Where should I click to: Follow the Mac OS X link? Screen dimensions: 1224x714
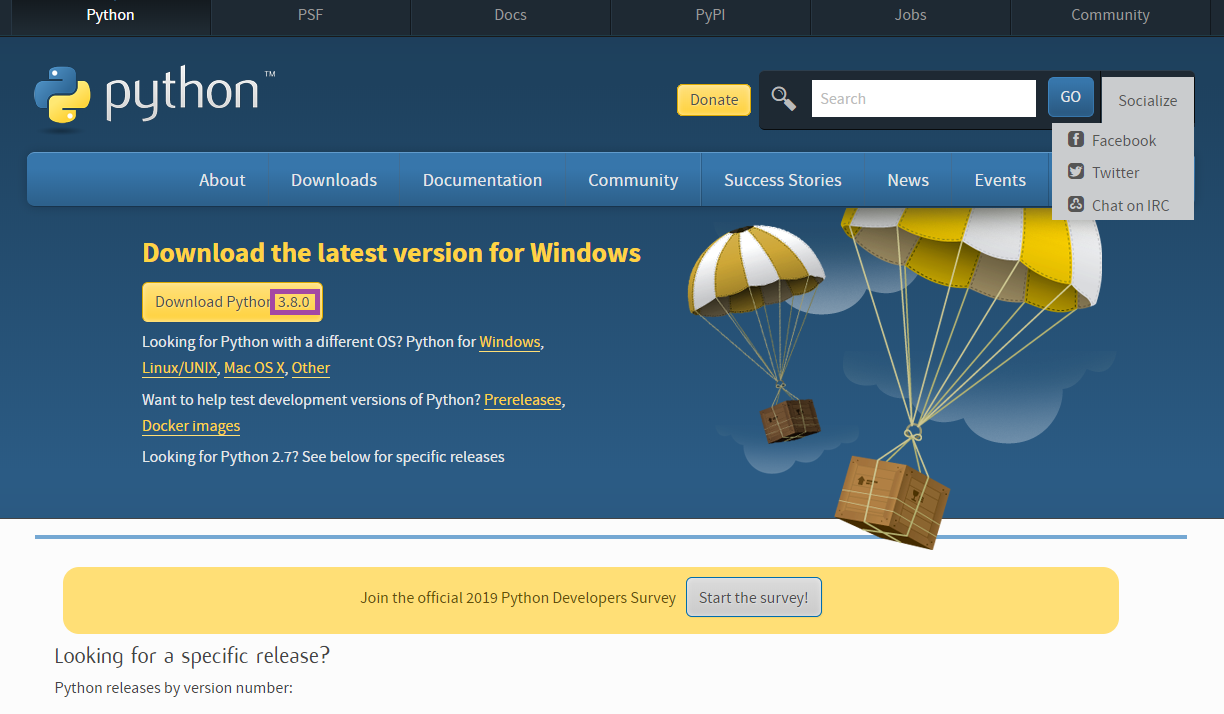coord(255,368)
